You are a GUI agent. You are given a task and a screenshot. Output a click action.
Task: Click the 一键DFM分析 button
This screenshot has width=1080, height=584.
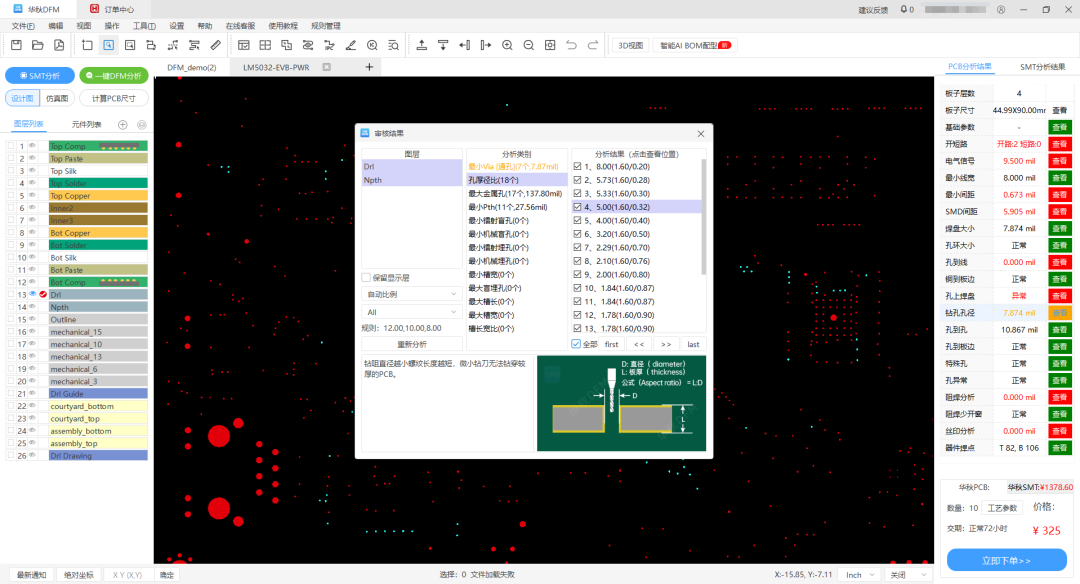coord(114,76)
